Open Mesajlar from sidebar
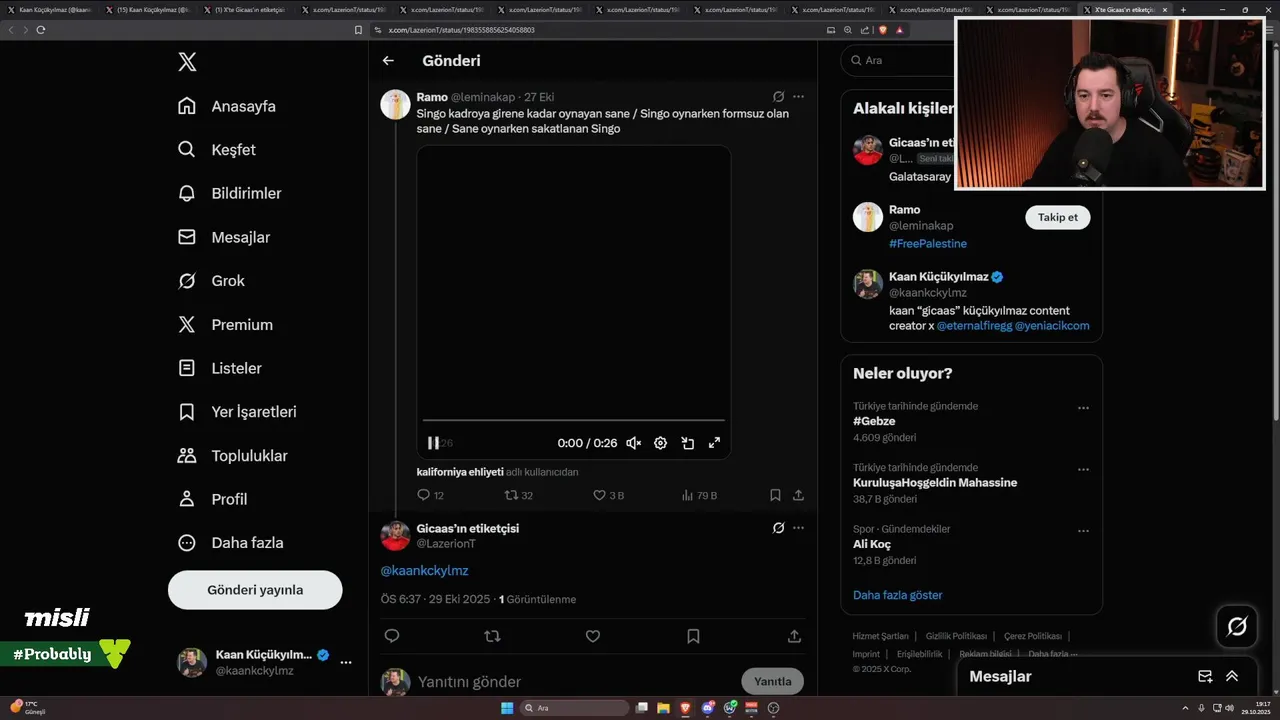This screenshot has width=1280, height=720. tap(223, 237)
